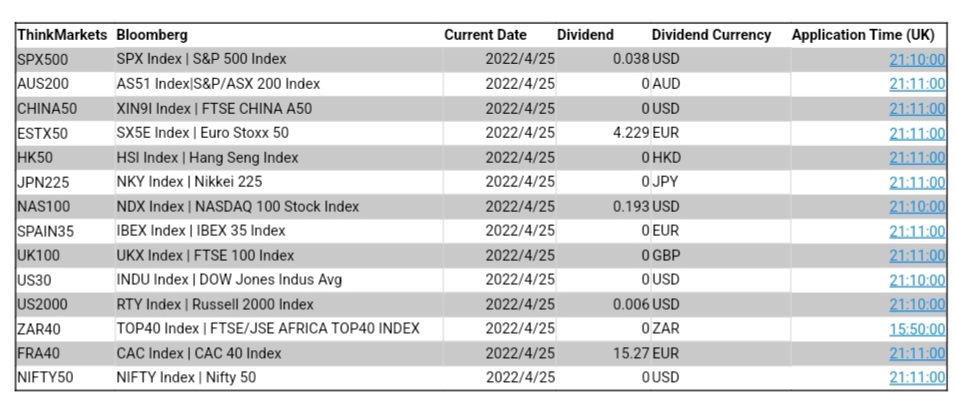Viewport: 956px width, 412px height.
Task: Click the ThinkMarkets column header
Action: click(61, 35)
